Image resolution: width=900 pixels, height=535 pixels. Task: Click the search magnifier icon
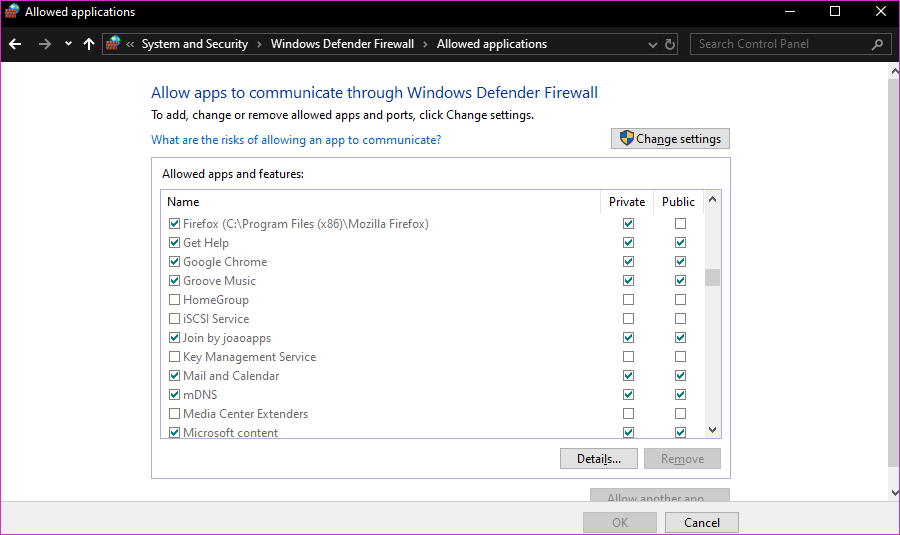[877, 44]
